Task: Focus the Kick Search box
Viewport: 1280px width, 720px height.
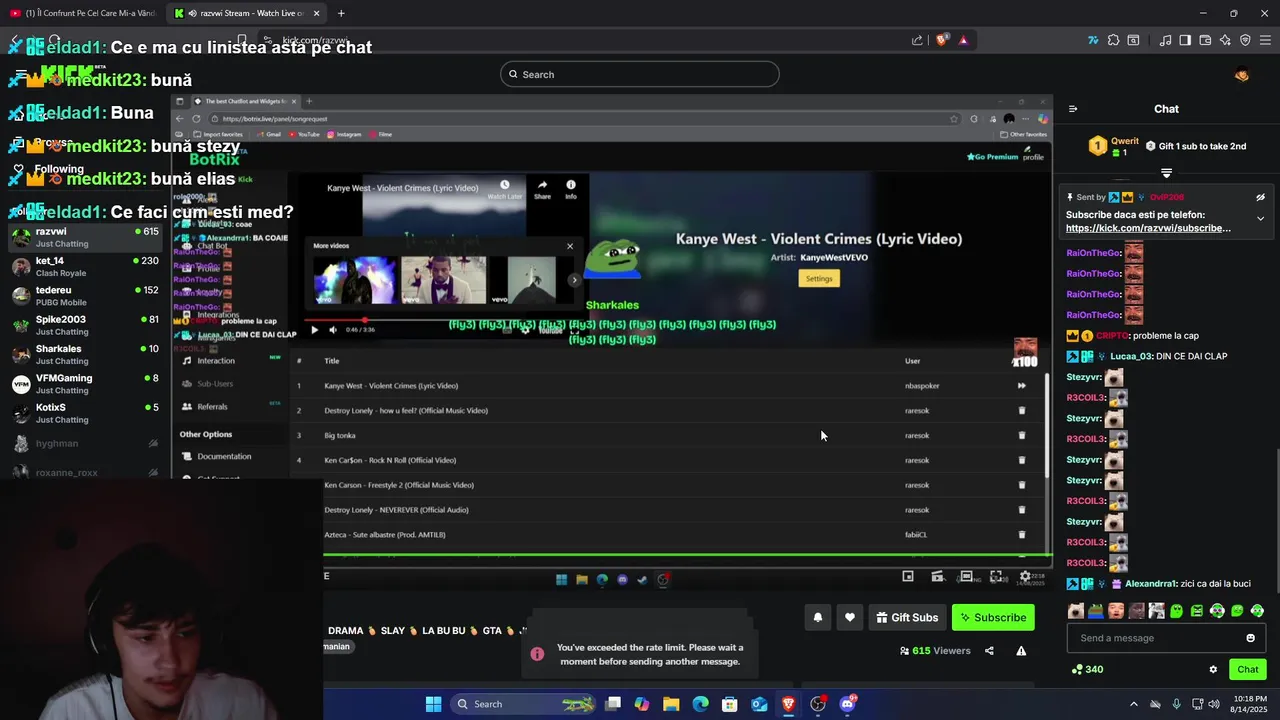Action: point(640,74)
